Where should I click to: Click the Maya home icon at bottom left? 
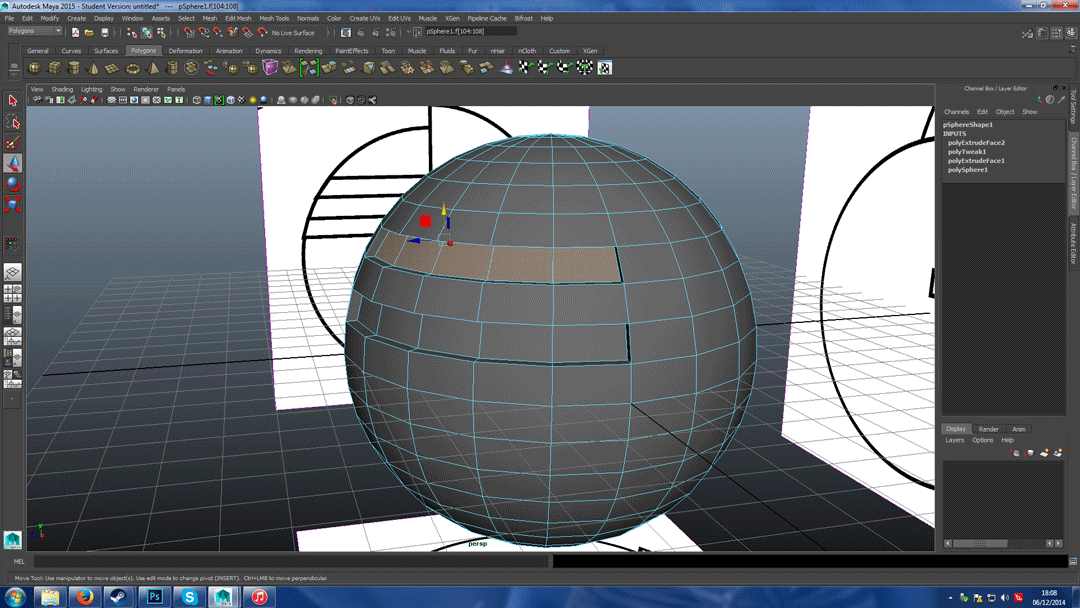pos(12,540)
